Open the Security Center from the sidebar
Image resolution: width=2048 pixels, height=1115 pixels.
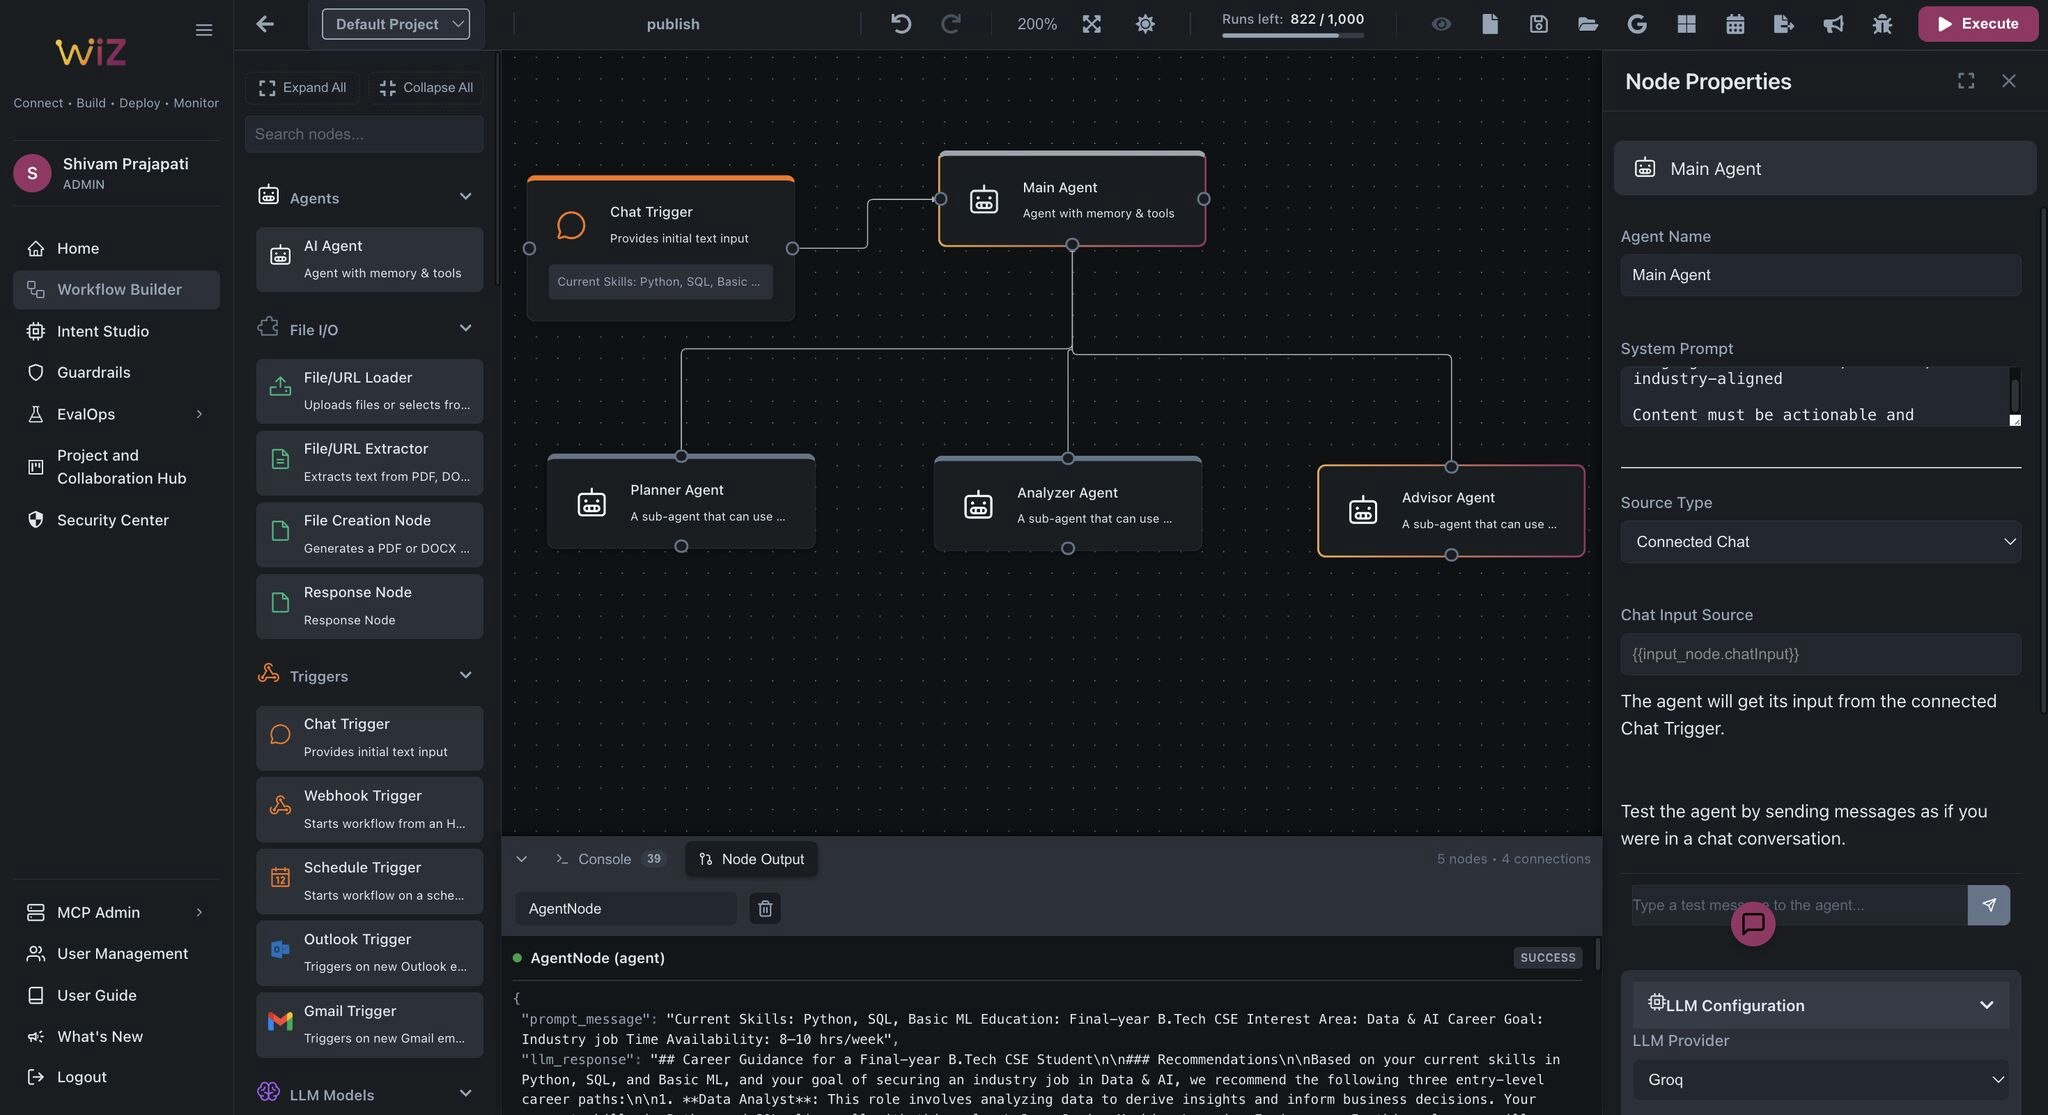pyautogui.click(x=110, y=519)
